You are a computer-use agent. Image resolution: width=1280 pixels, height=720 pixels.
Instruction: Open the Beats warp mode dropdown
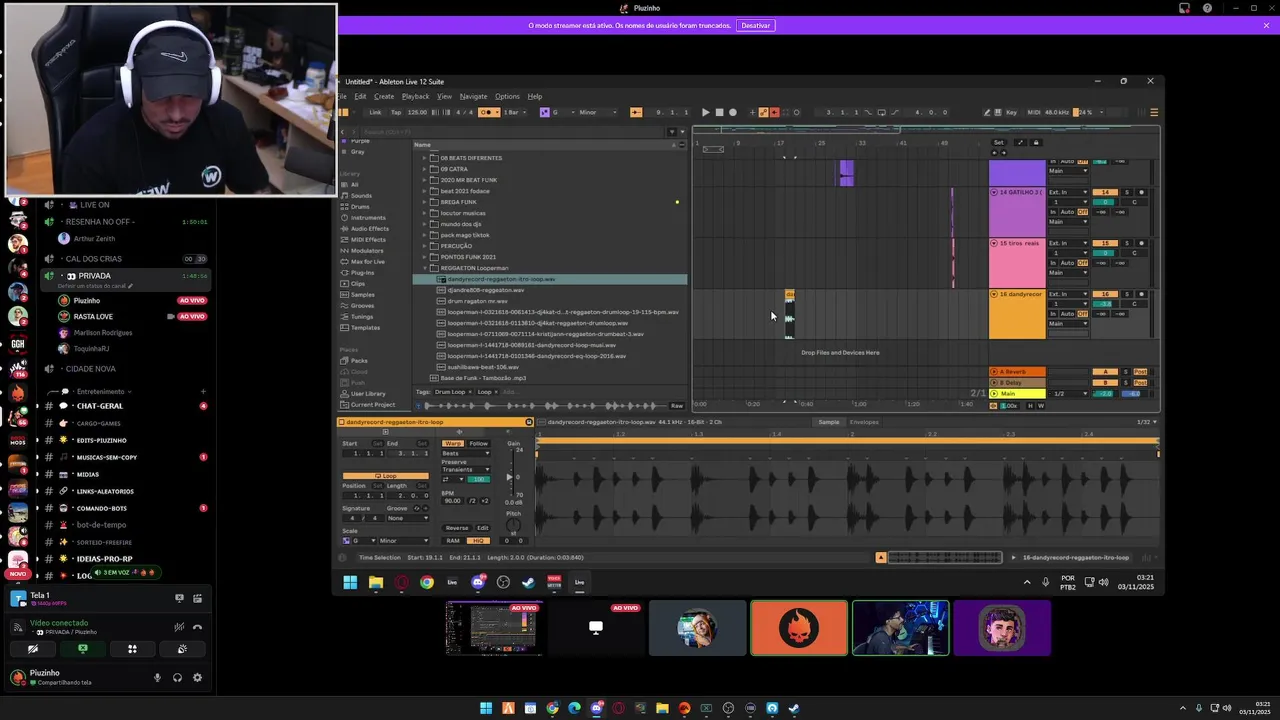[466, 453]
